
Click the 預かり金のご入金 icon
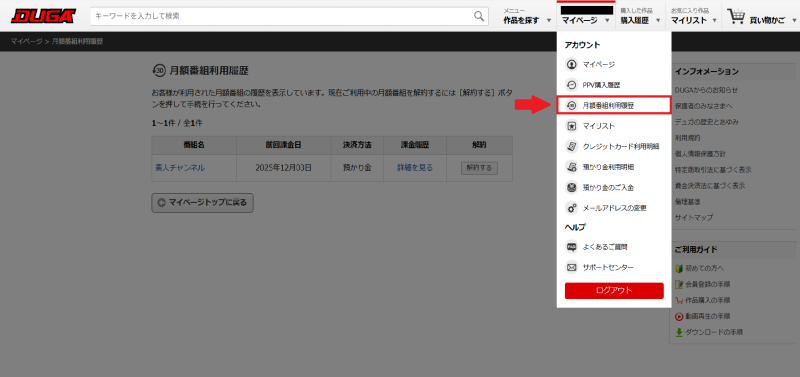click(572, 188)
